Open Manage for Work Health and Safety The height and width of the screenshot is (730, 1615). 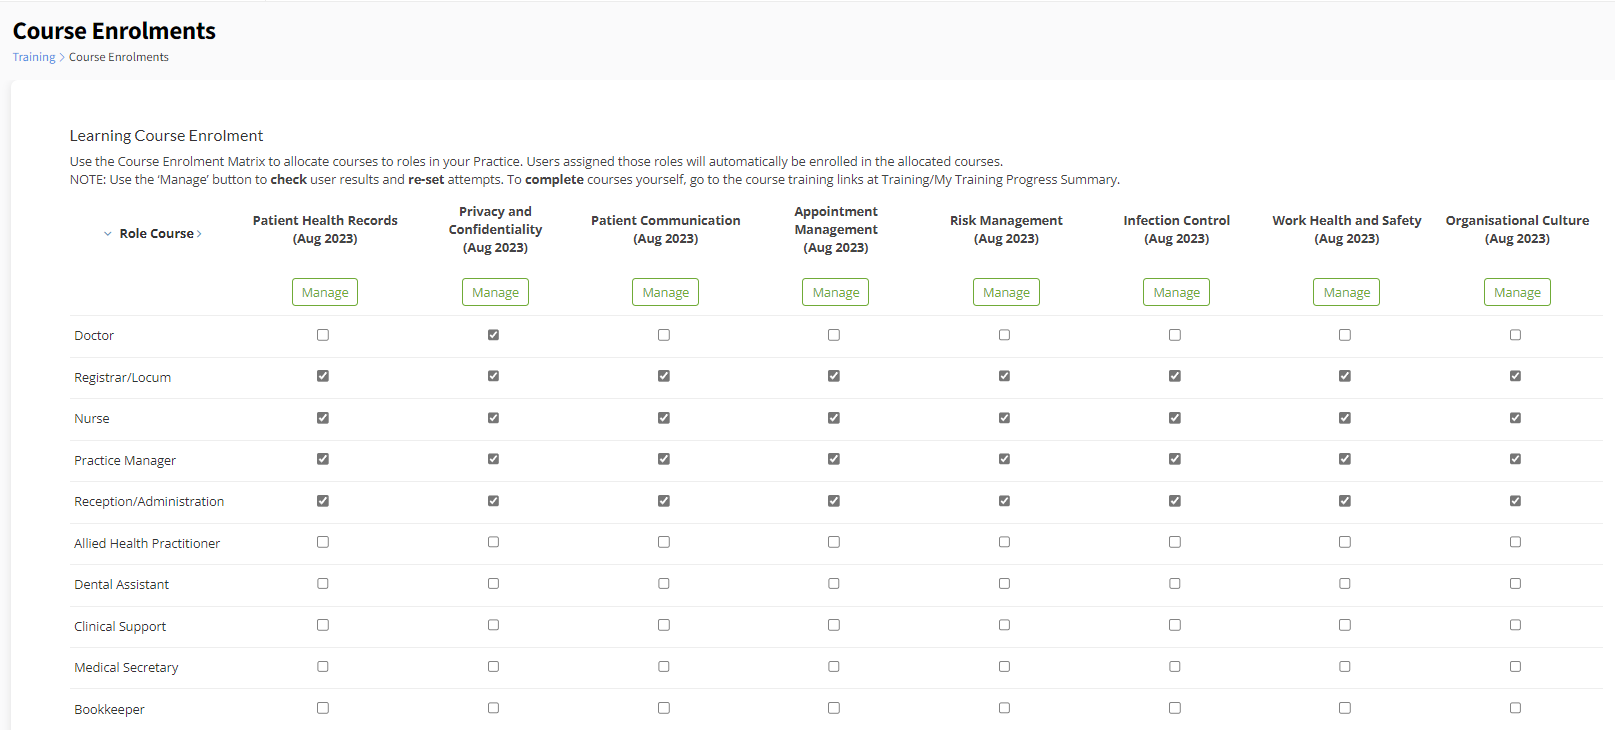[1346, 292]
